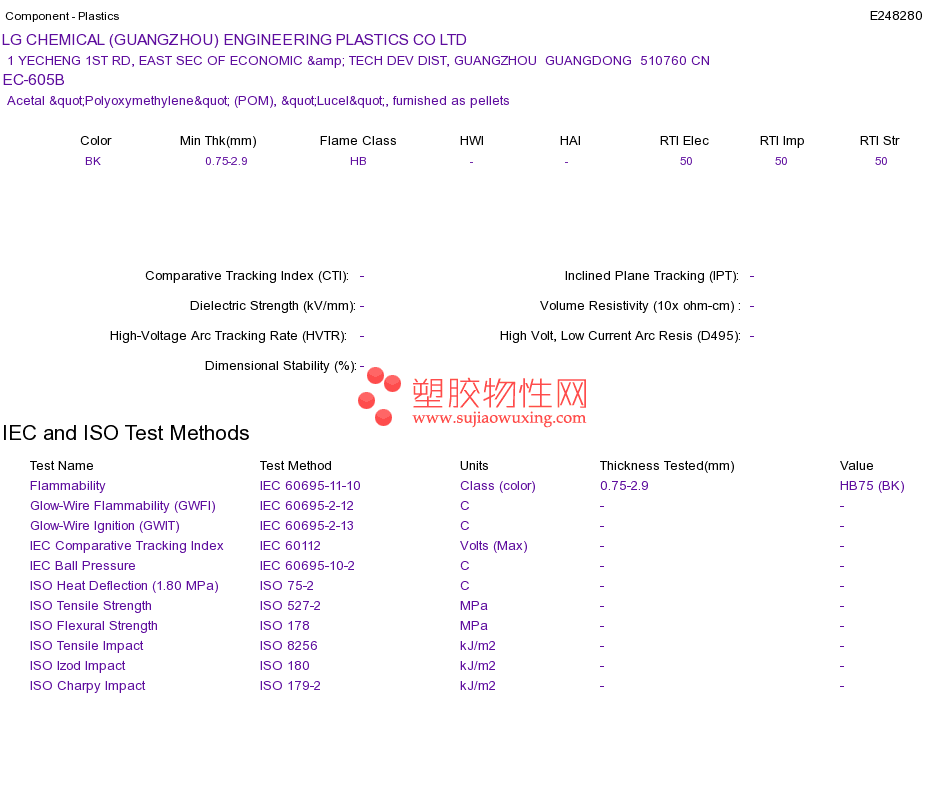
Task: Click the Dielectric Strength (kV/mm) label
Action: pyautogui.click(x=273, y=305)
